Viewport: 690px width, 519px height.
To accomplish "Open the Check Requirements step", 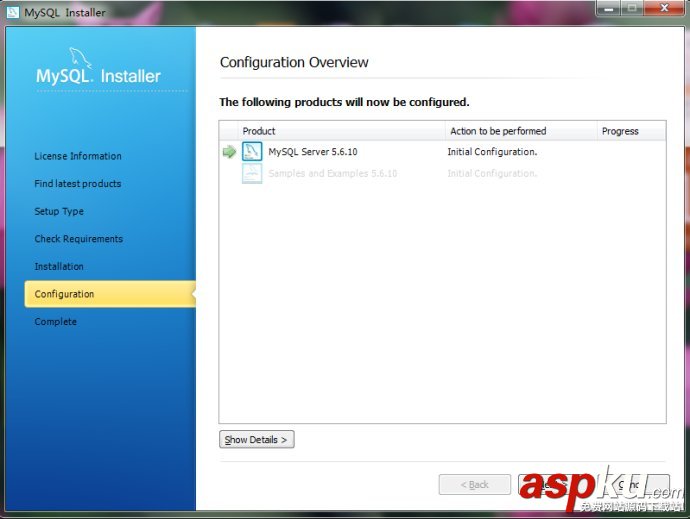I will click(x=78, y=239).
